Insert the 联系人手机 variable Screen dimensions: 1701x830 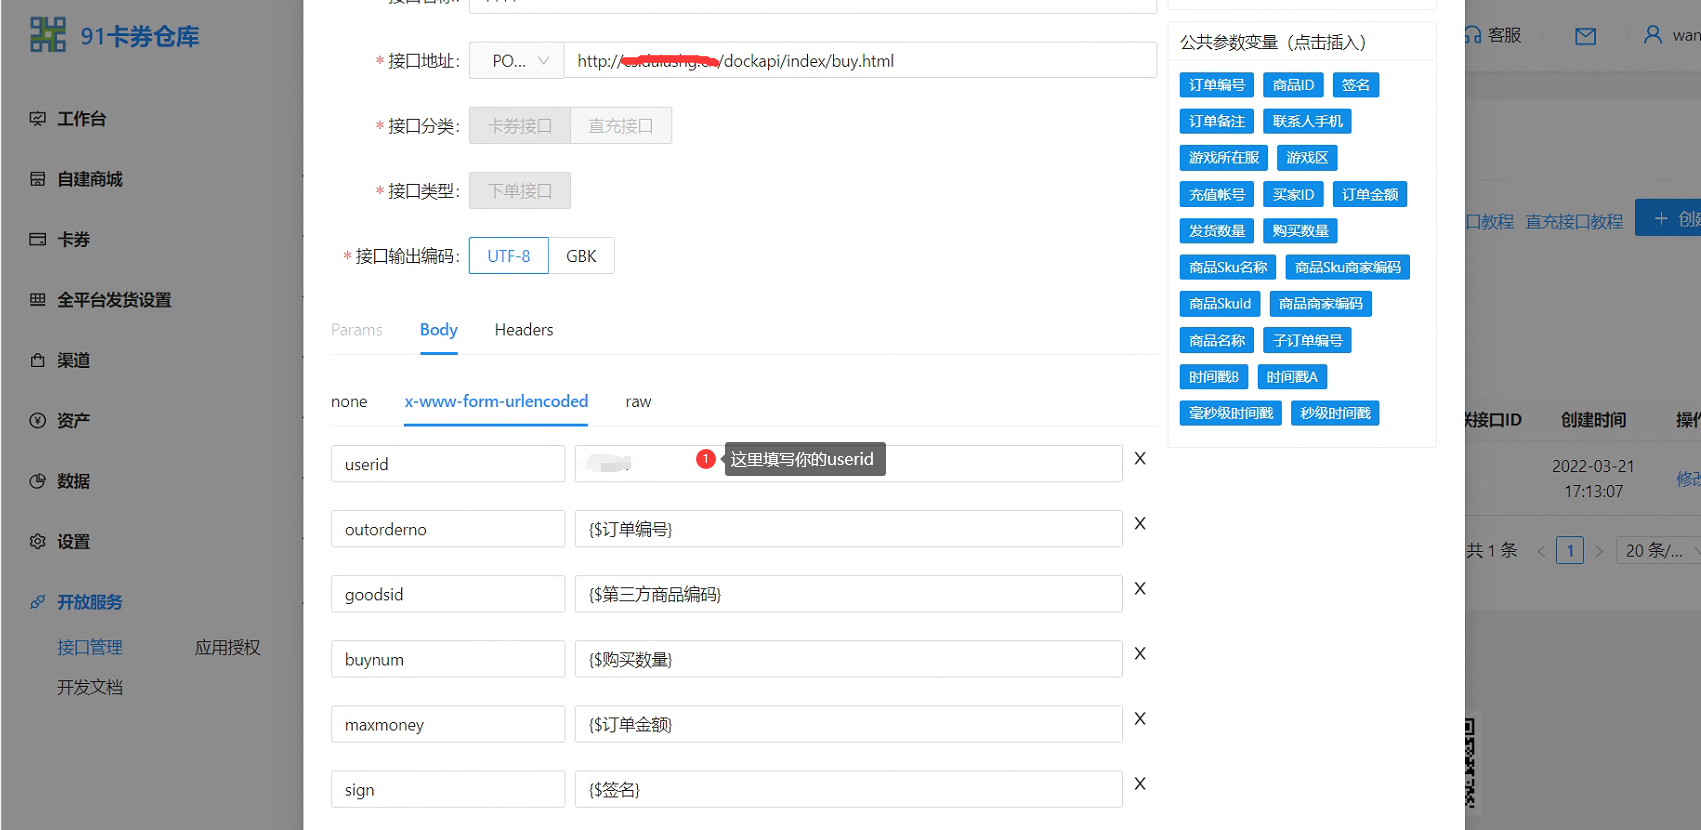(x=1307, y=121)
